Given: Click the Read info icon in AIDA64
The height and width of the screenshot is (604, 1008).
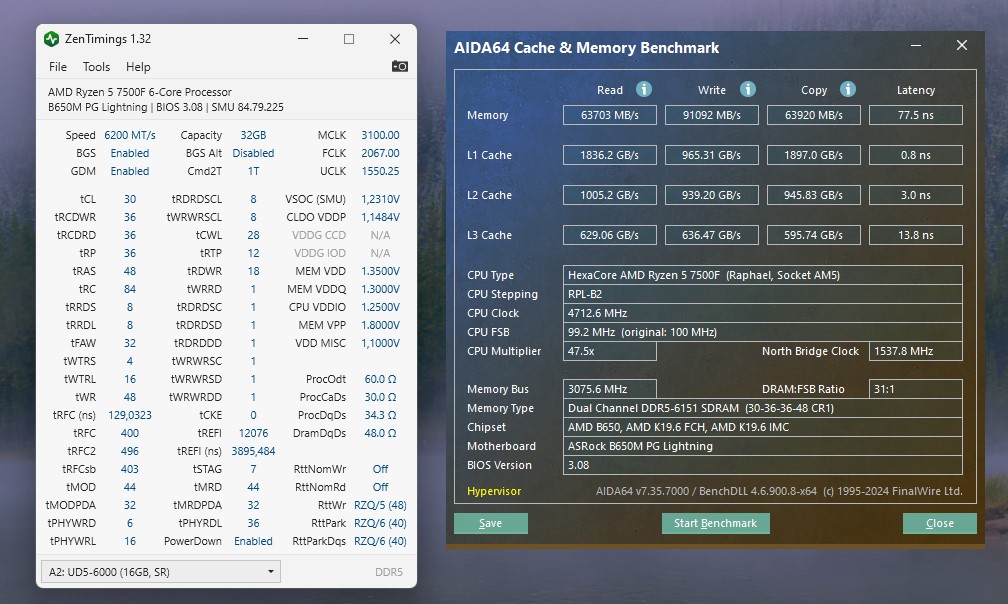Looking at the screenshot, I should pyautogui.click(x=644, y=89).
